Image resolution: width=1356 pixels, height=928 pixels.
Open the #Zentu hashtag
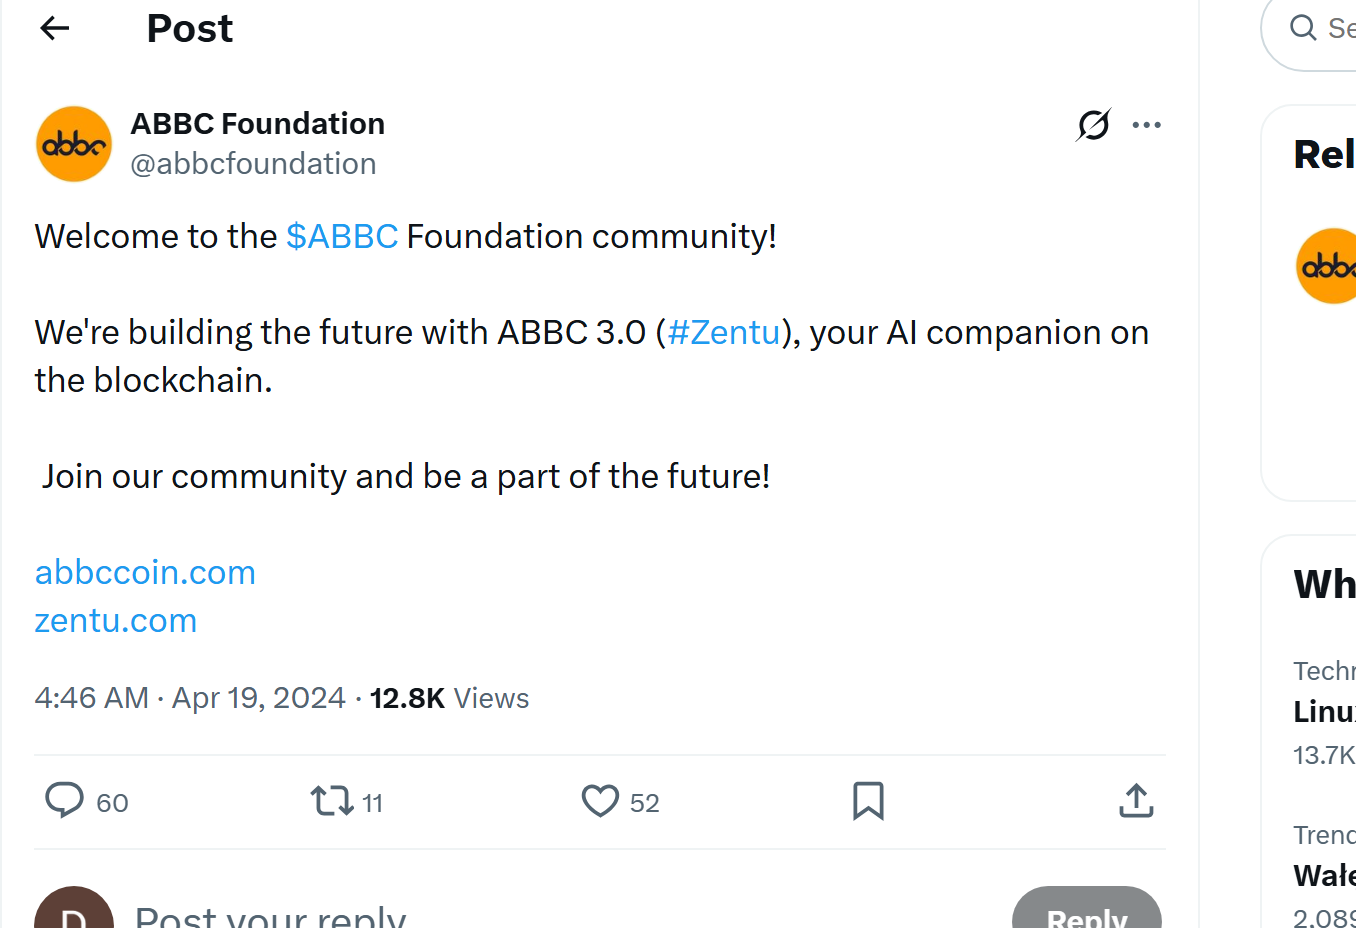point(723,332)
